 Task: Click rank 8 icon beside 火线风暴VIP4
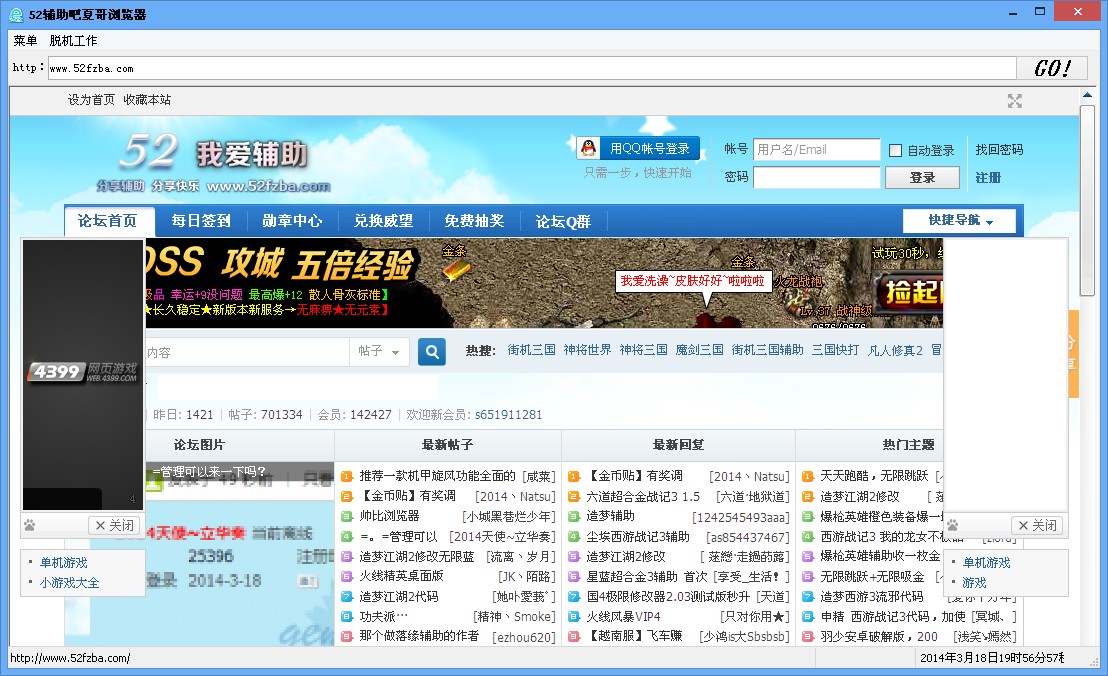(x=574, y=617)
